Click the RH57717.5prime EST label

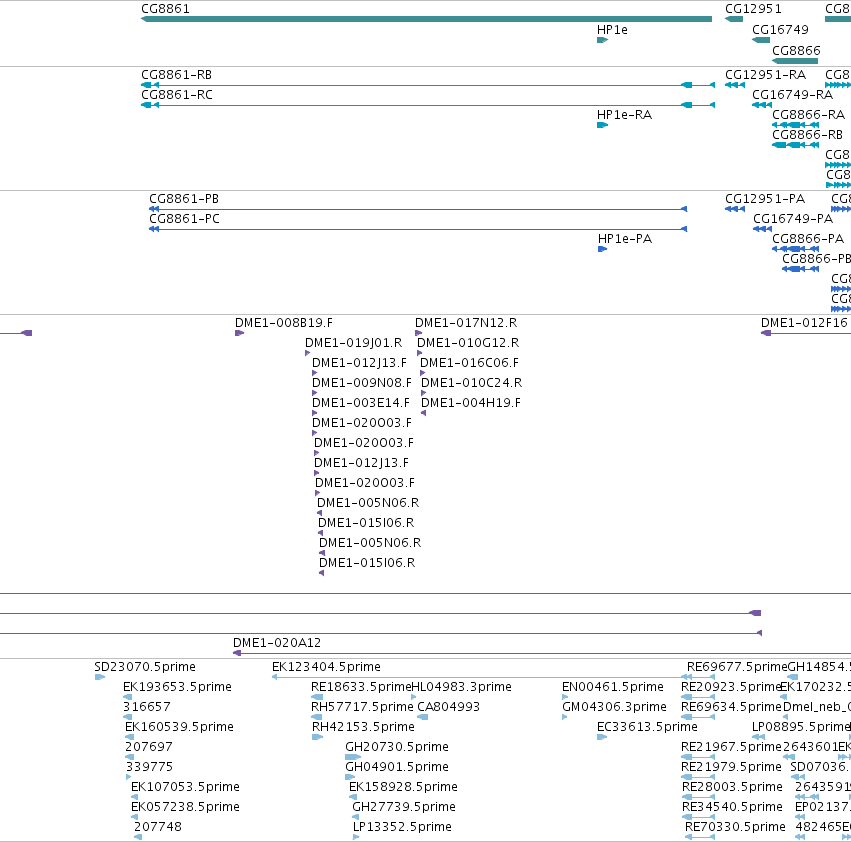point(362,706)
